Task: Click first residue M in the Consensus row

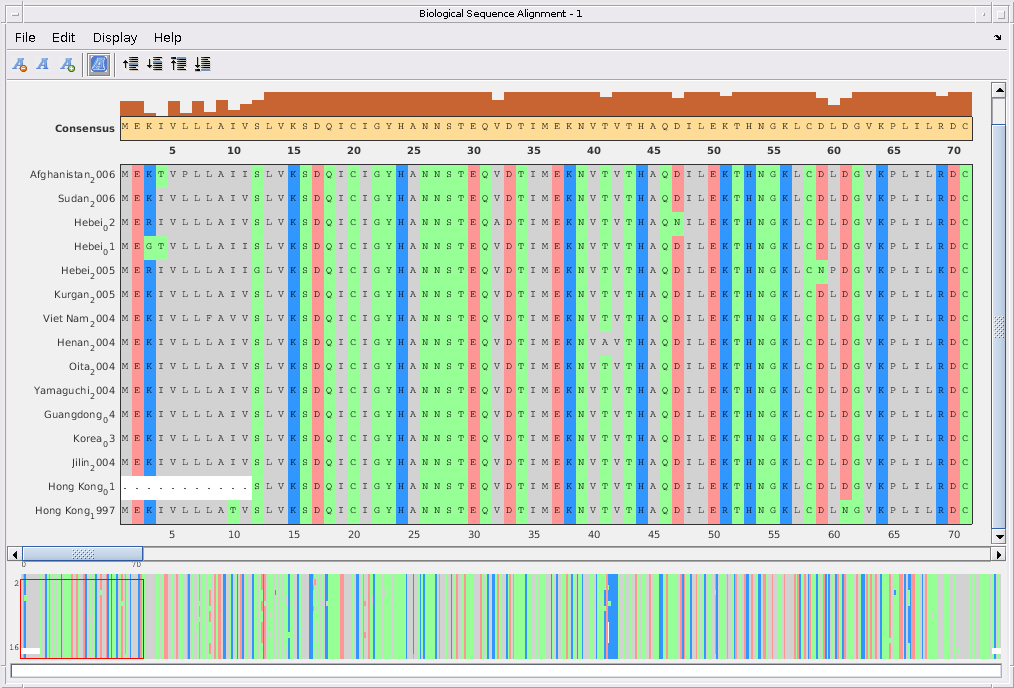Action: (x=125, y=127)
